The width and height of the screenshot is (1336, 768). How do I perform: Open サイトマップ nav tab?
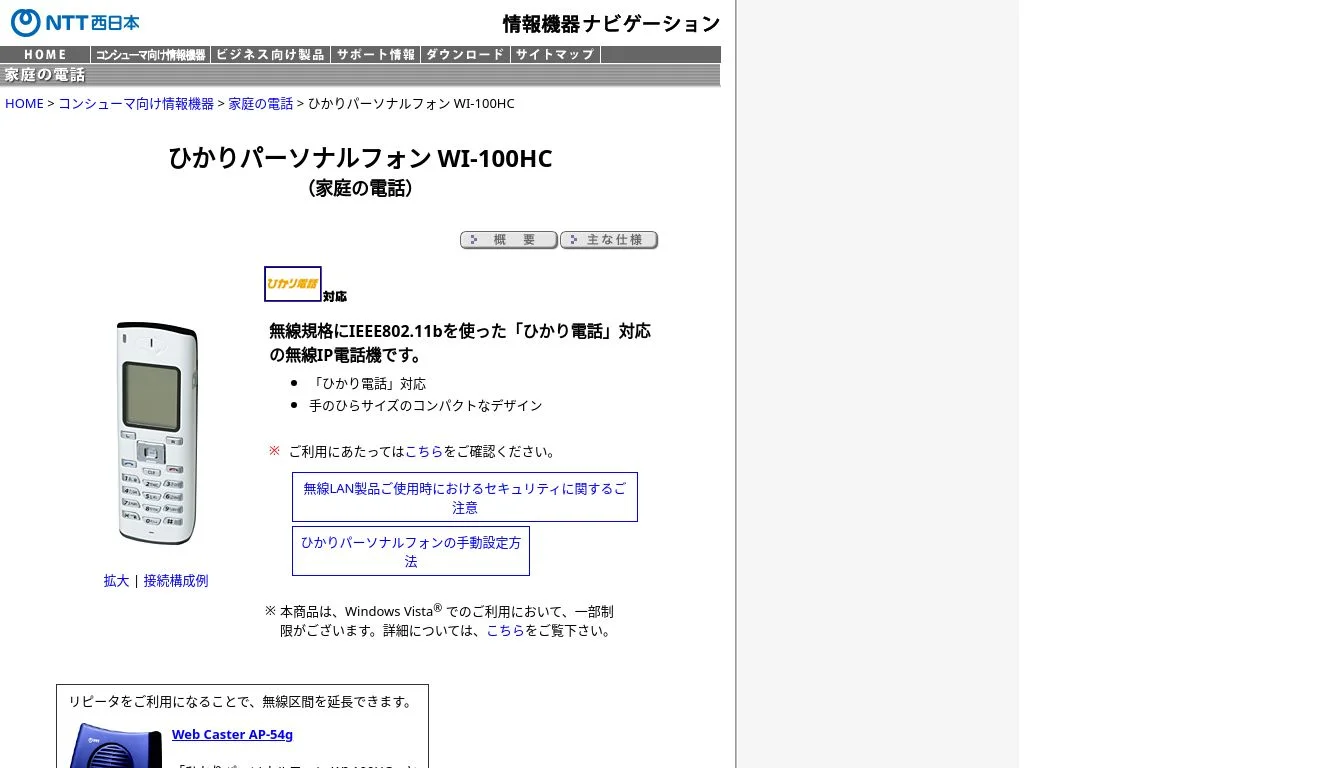point(555,55)
